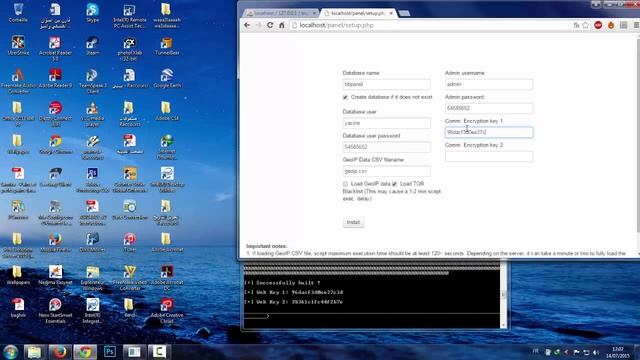The width and height of the screenshot is (640, 360).
Task: Reload the setup.php page
Action: tap(270, 25)
